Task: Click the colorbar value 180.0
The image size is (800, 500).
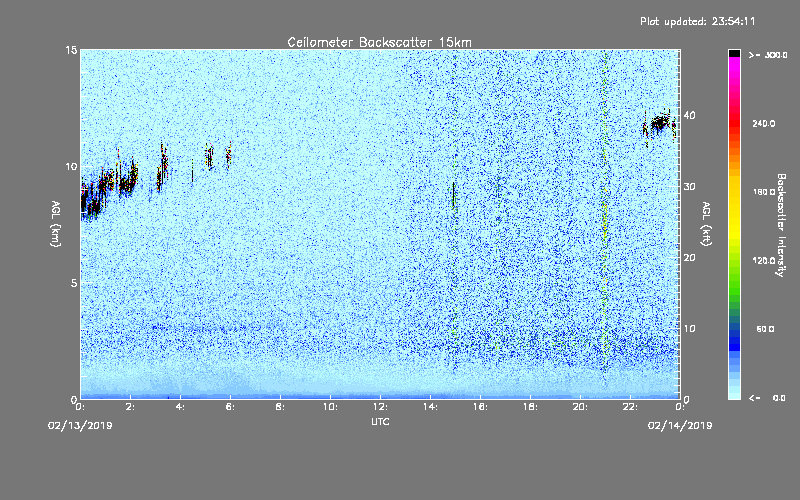Action: 764,192
